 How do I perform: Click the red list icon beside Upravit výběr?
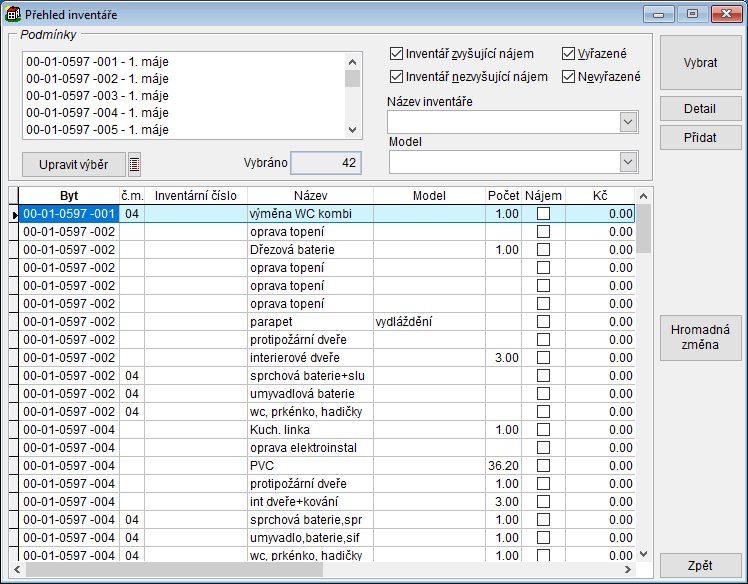click(135, 164)
